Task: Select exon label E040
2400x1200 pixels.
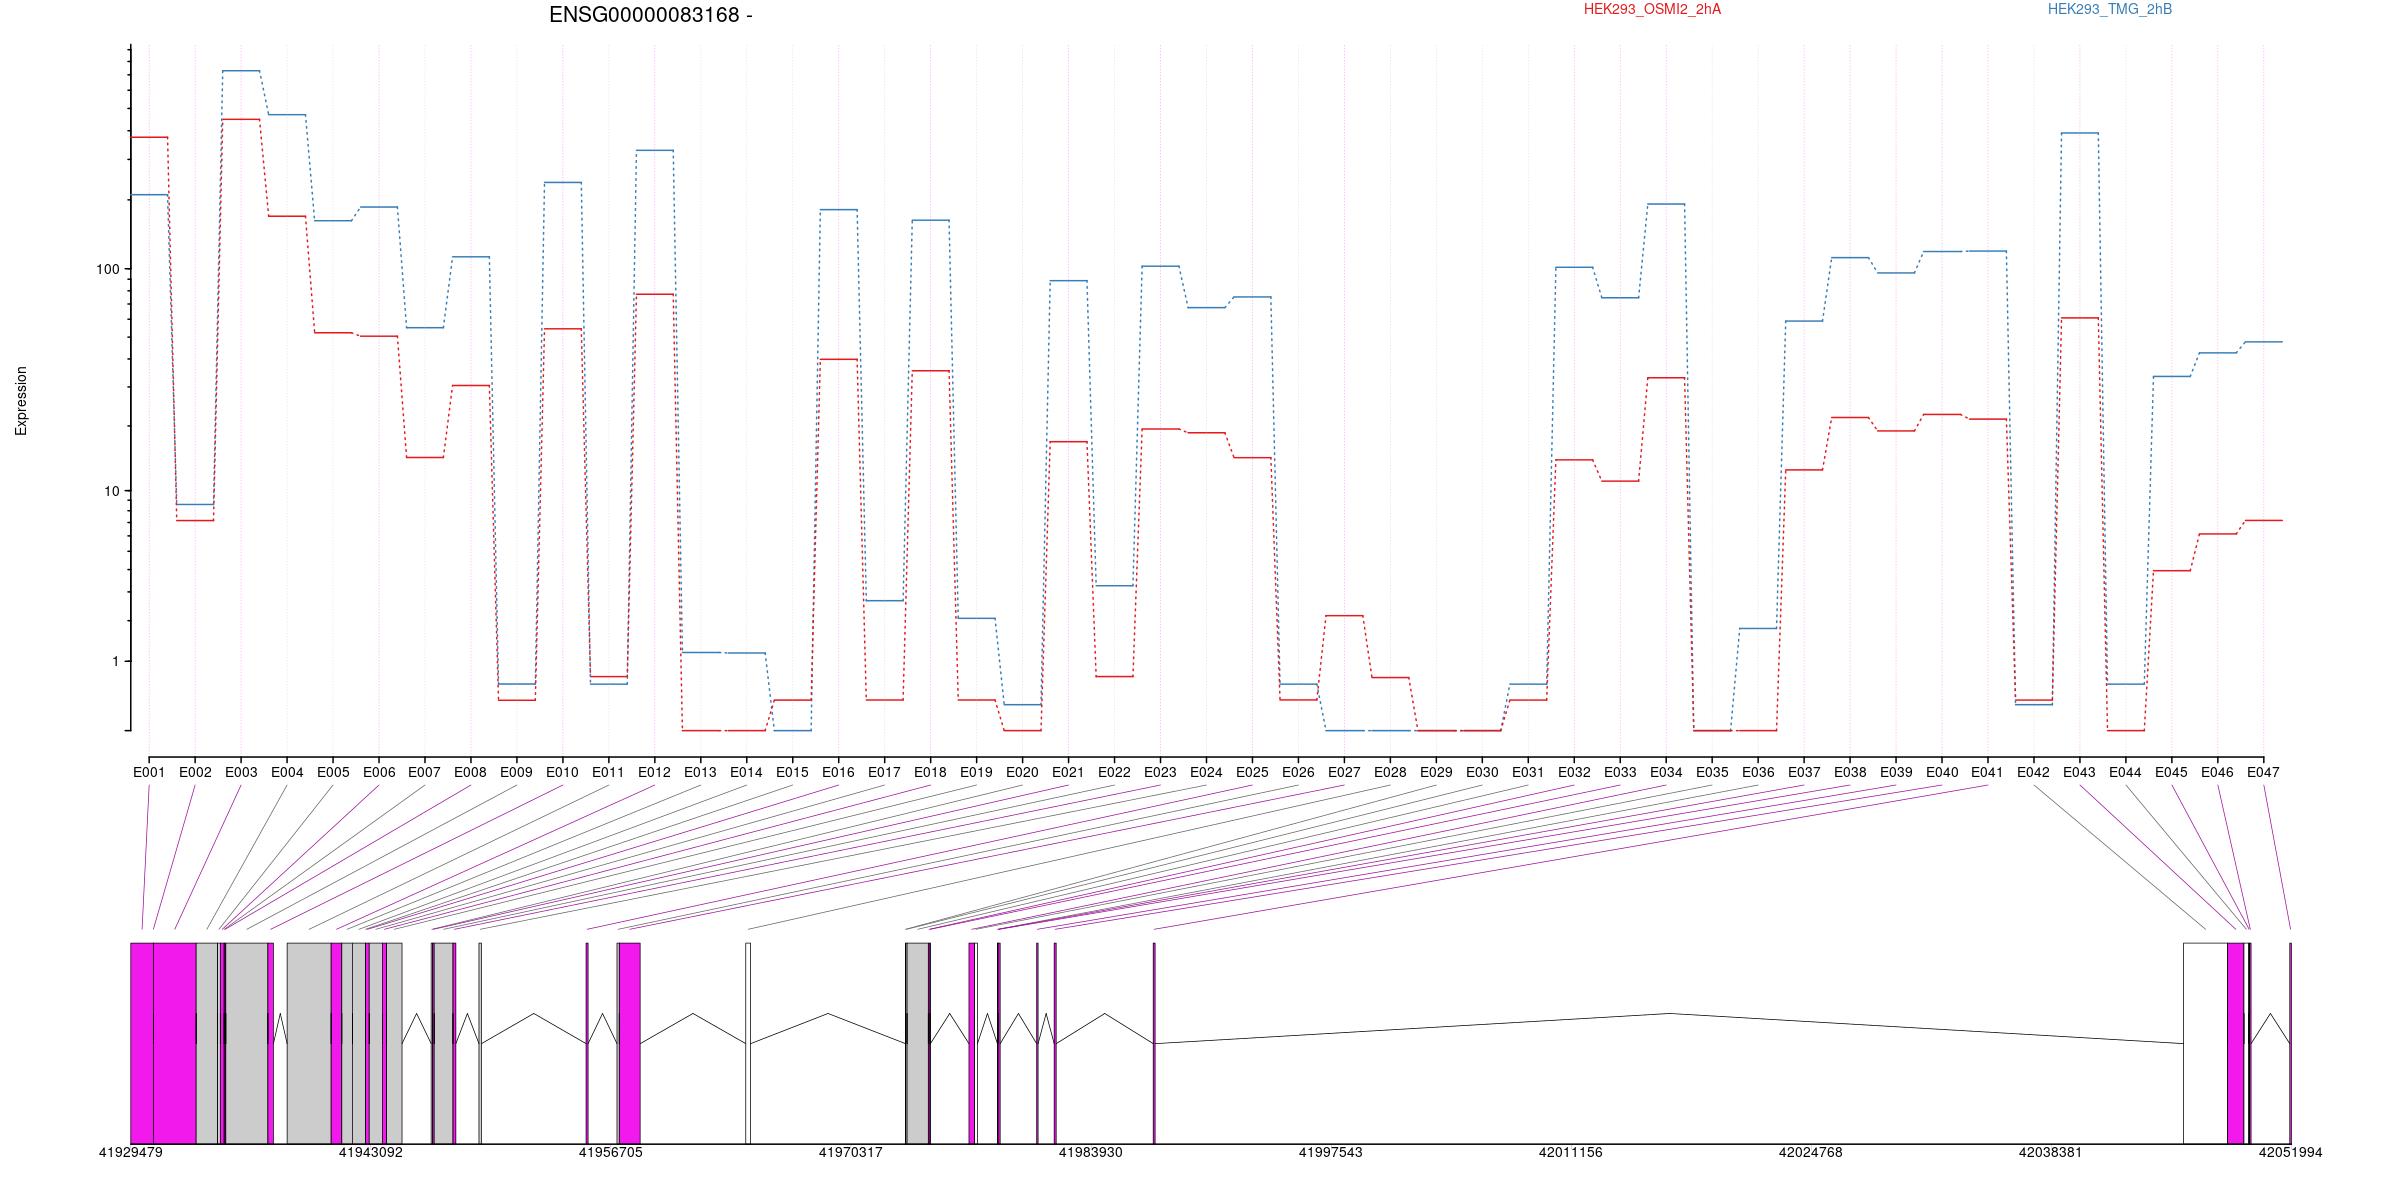Action: coord(1942,772)
